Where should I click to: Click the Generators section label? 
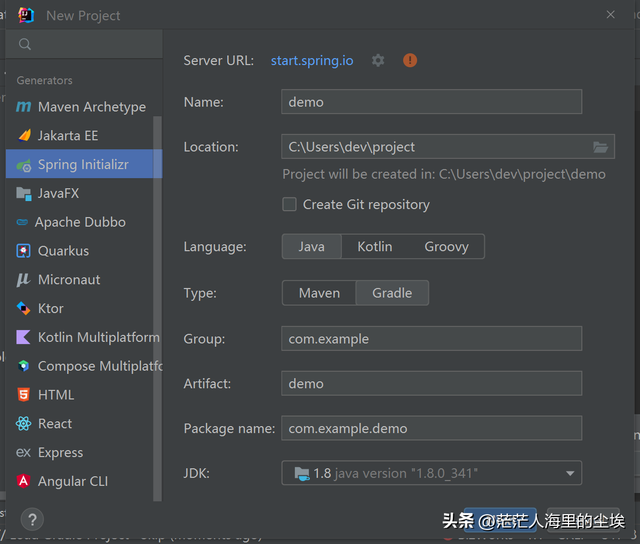pos(44,80)
